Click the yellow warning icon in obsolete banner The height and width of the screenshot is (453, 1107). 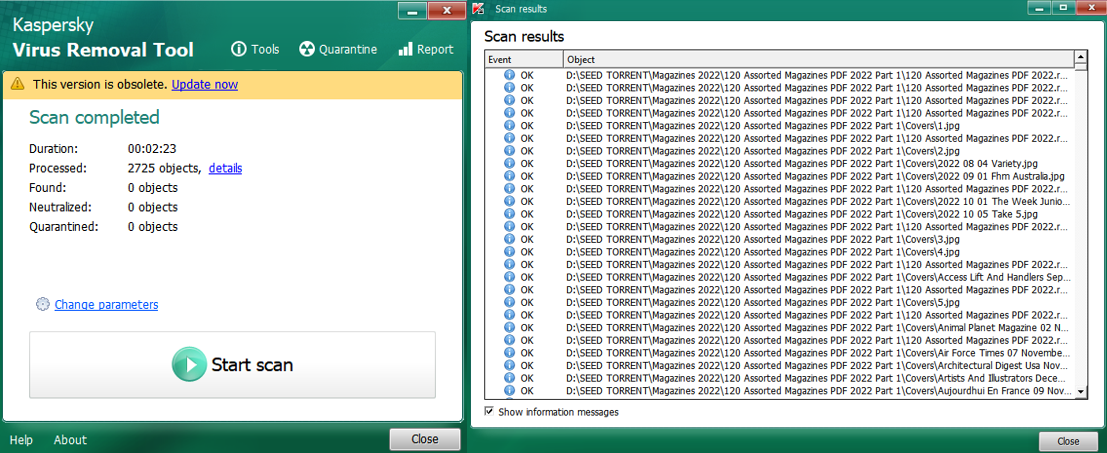[x=18, y=85]
